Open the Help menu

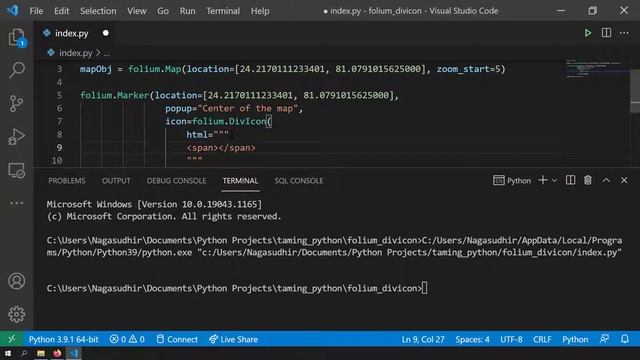pos(260,11)
